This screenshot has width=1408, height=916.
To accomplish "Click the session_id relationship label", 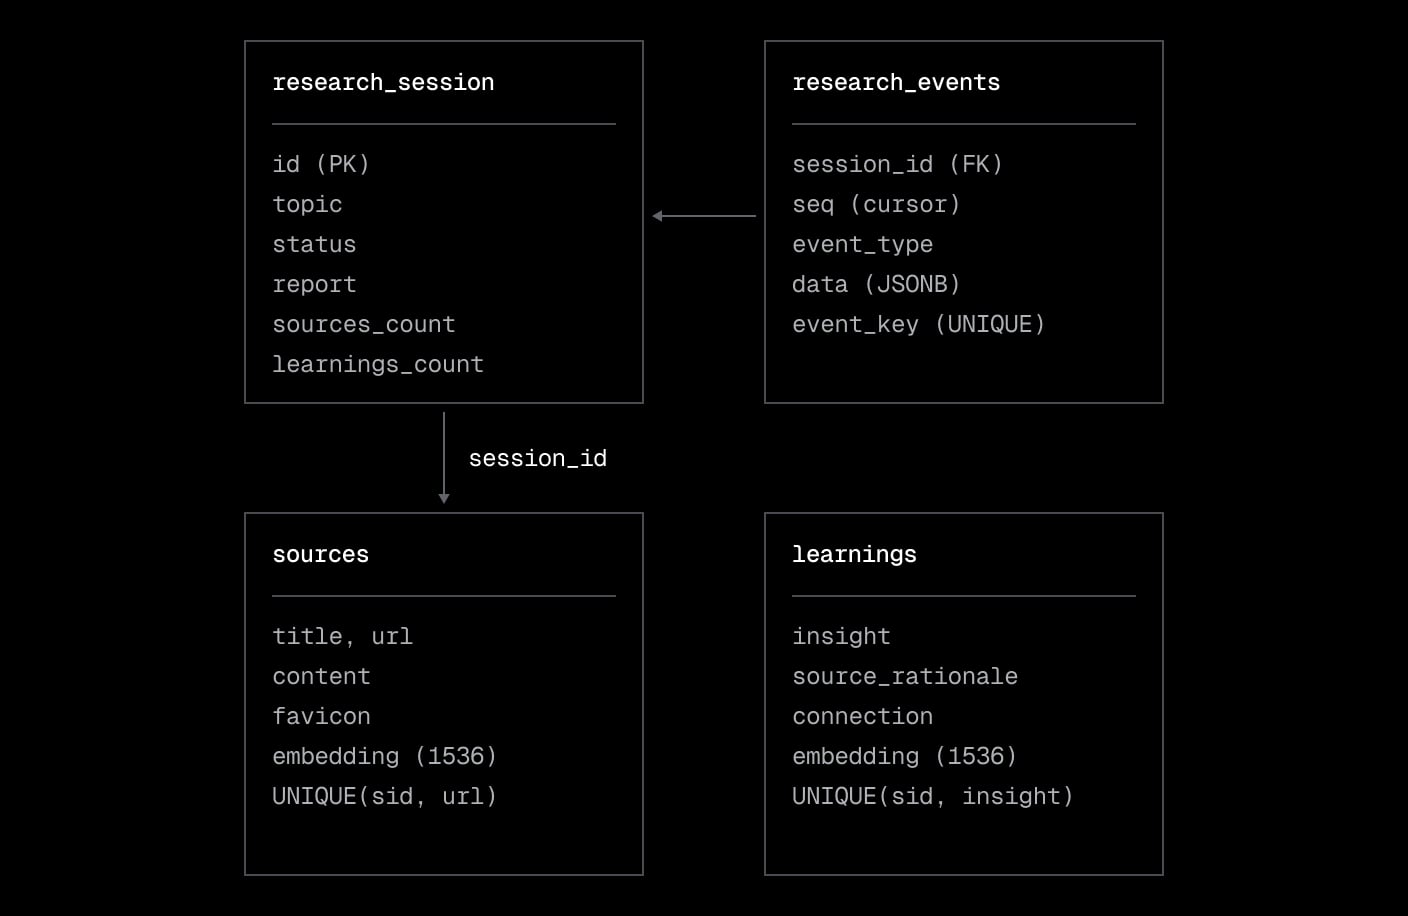I will tap(537, 459).
